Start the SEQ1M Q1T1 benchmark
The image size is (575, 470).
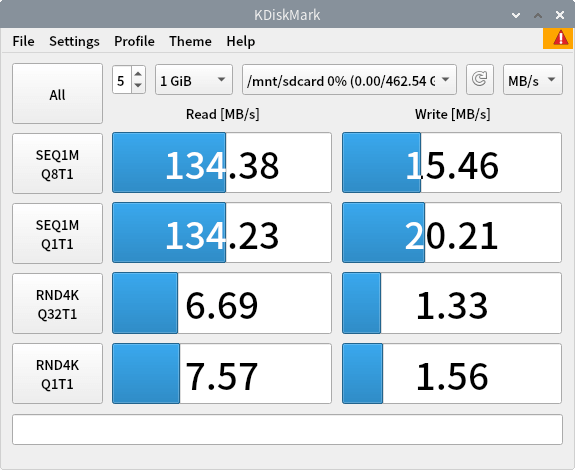(57, 234)
